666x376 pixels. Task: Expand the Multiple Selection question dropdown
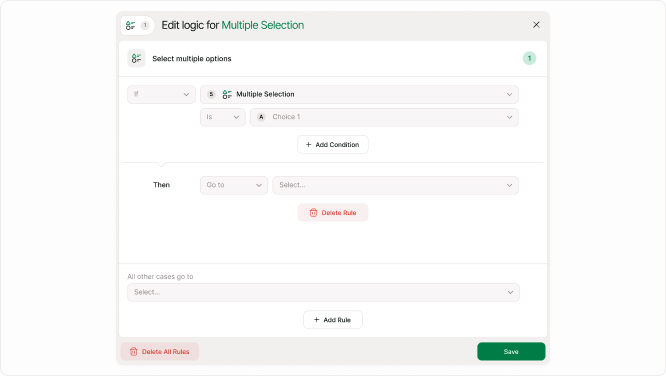(359, 94)
